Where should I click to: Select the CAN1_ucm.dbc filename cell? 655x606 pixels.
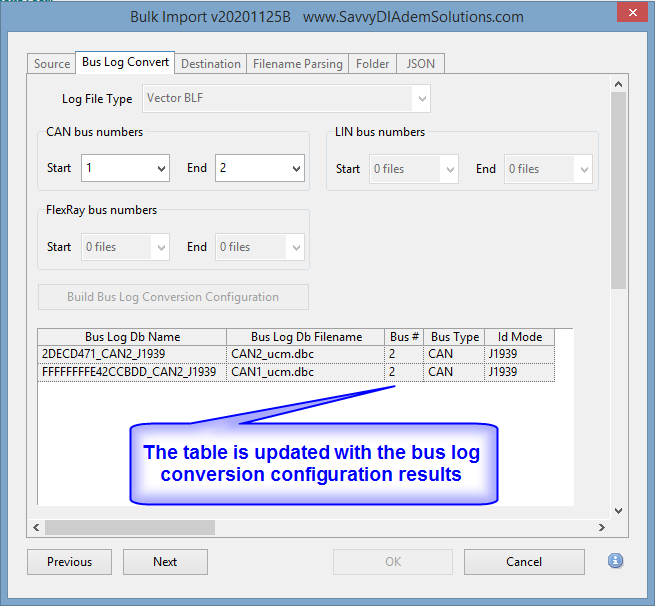tap(305, 372)
